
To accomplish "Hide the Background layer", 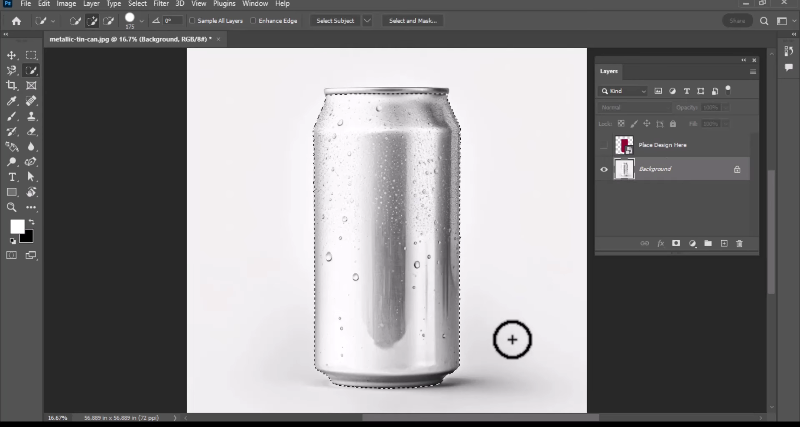I will [603, 169].
